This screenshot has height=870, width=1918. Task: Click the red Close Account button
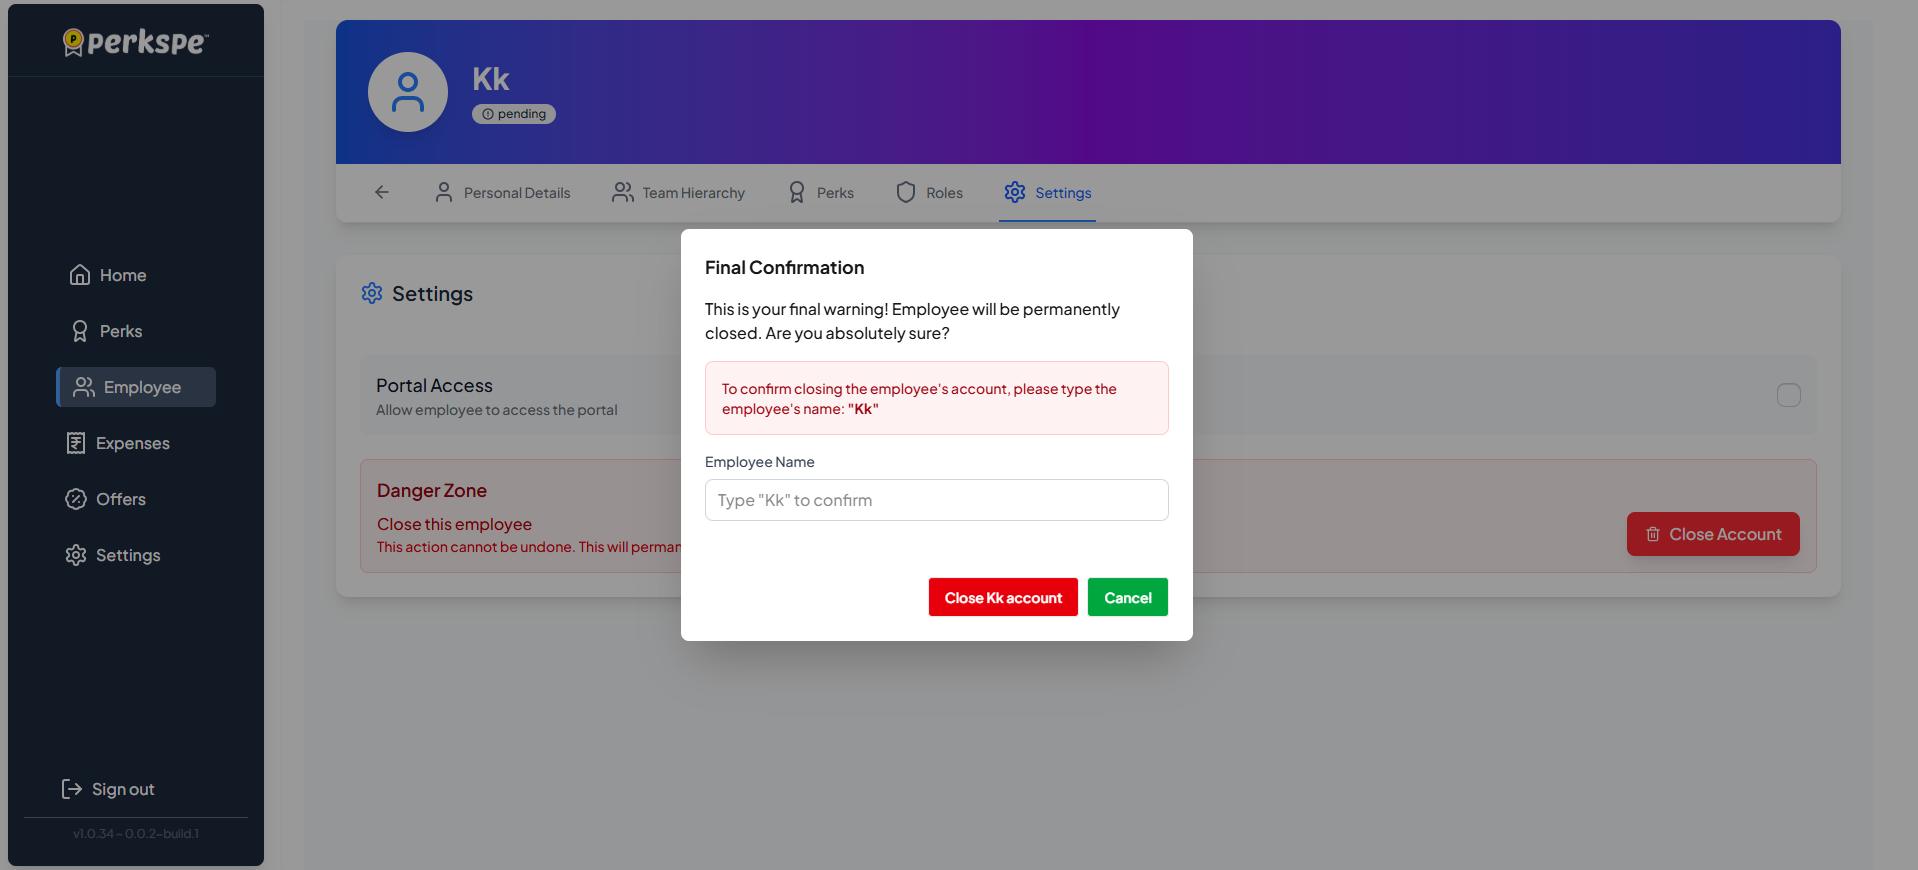tap(1712, 534)
